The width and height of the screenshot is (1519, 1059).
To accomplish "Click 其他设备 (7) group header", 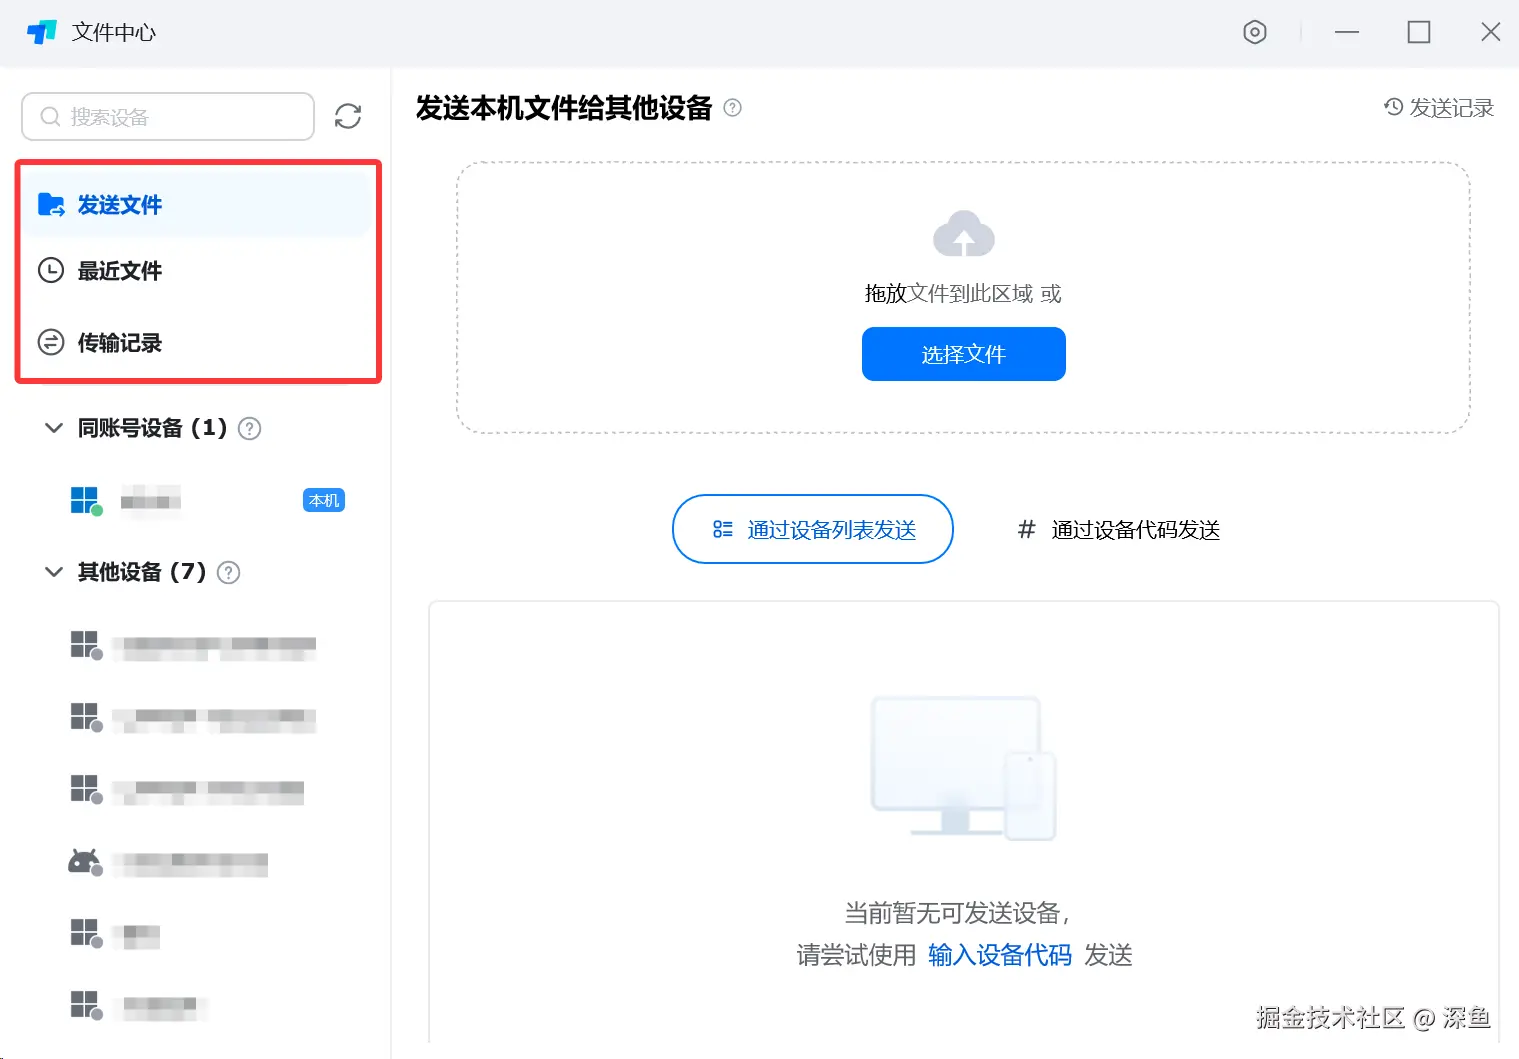I will pyautogui.click(x=142, y=572).
